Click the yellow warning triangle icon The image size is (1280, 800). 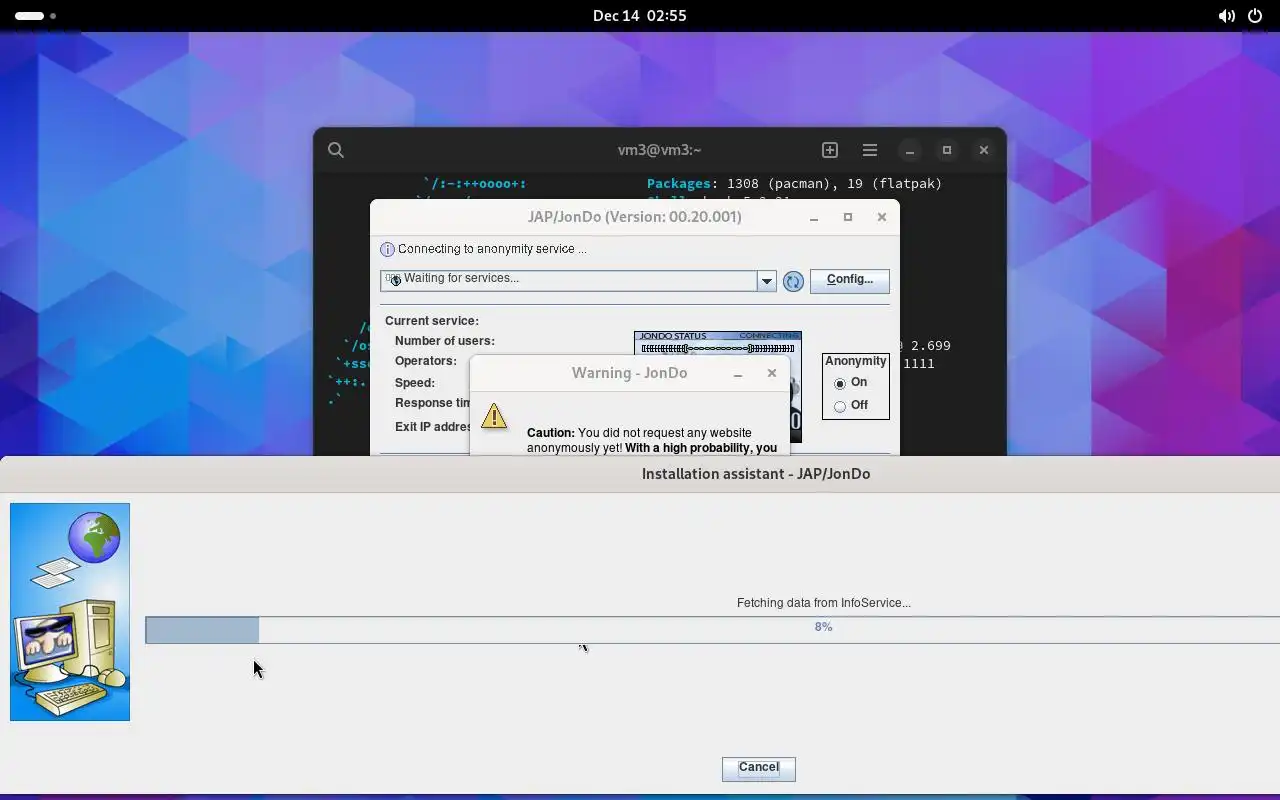tap(494, 416)
